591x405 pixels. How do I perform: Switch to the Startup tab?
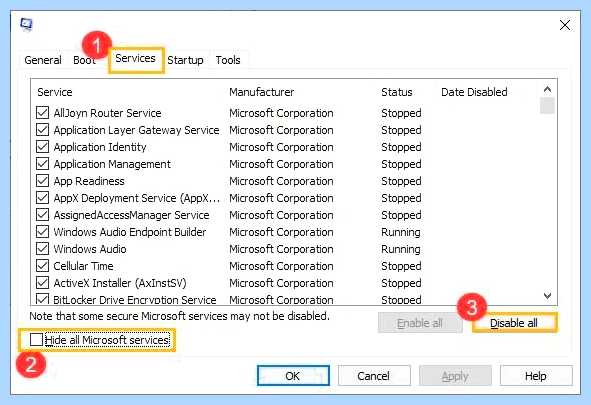(x=185, y=60)
